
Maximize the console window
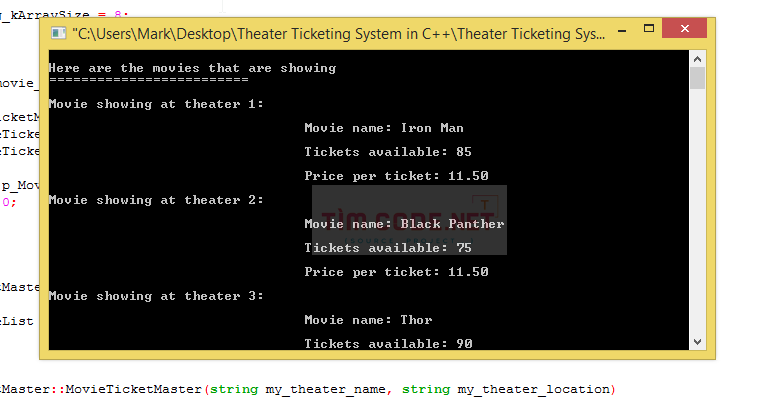649,28
